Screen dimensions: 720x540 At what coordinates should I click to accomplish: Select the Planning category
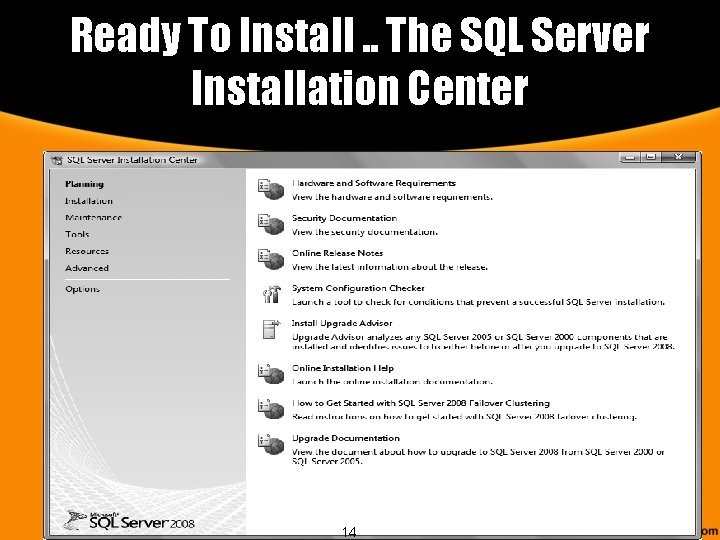(84, 184)
